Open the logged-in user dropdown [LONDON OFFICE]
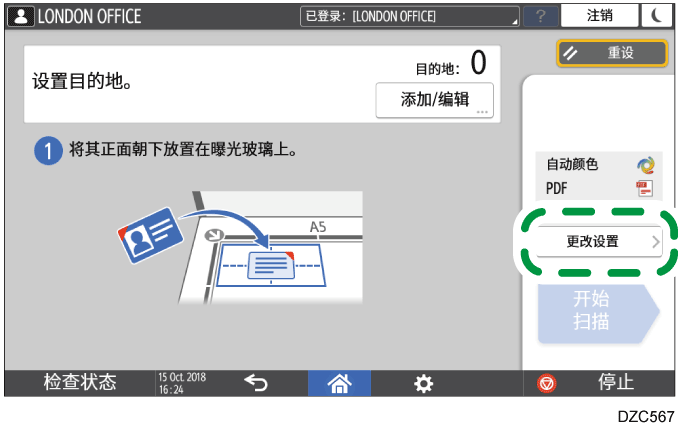This screenshot has height=427, width=687. coord(410,17)
